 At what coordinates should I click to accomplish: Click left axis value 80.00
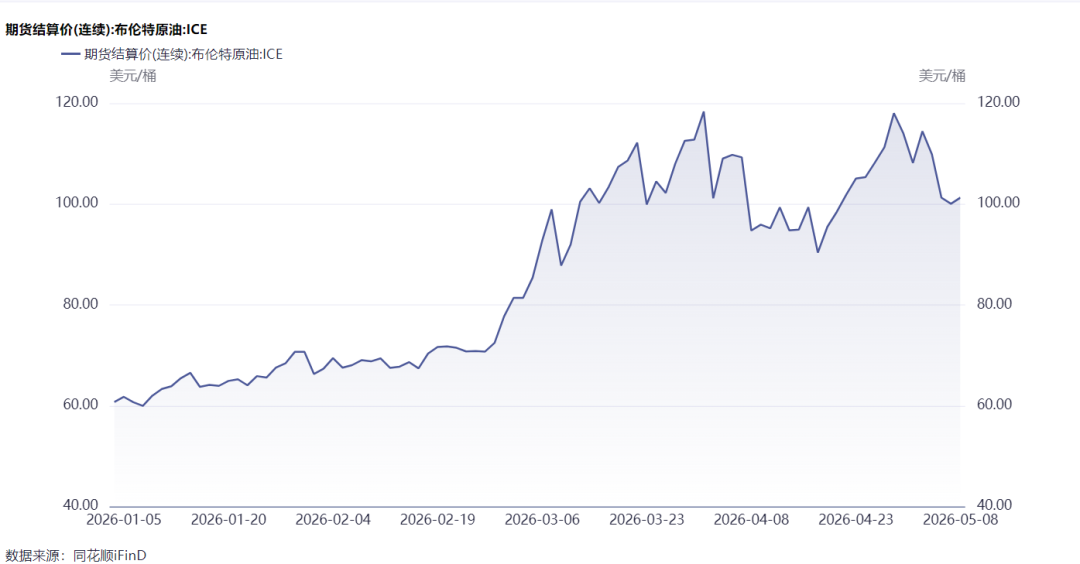(x=81, y=304)
